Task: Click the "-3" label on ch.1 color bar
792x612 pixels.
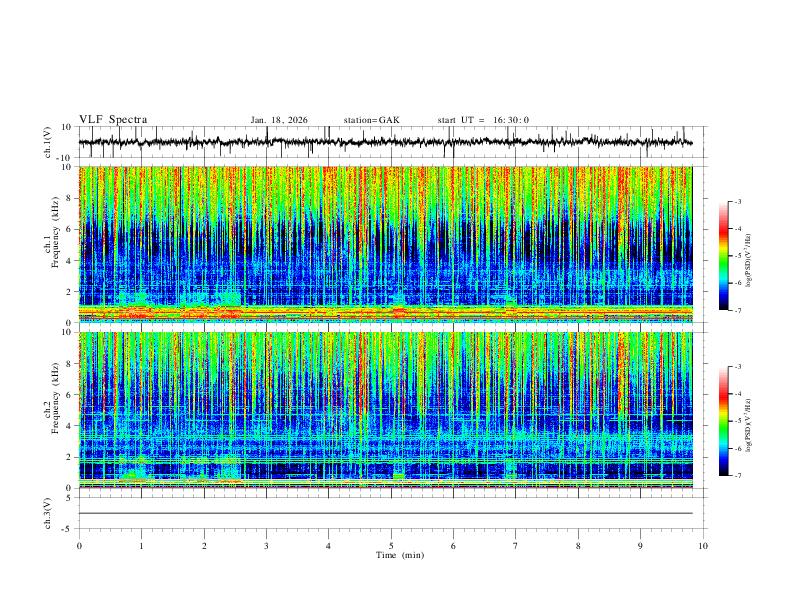Action: [x=737, y=201]
